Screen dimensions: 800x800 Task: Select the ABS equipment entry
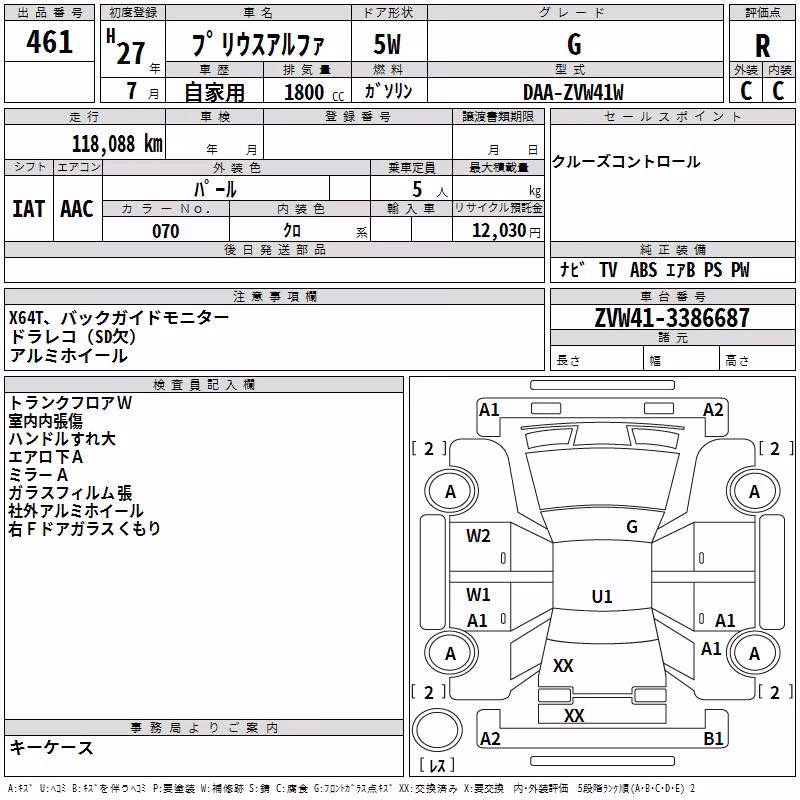click(x=643, y=269)
